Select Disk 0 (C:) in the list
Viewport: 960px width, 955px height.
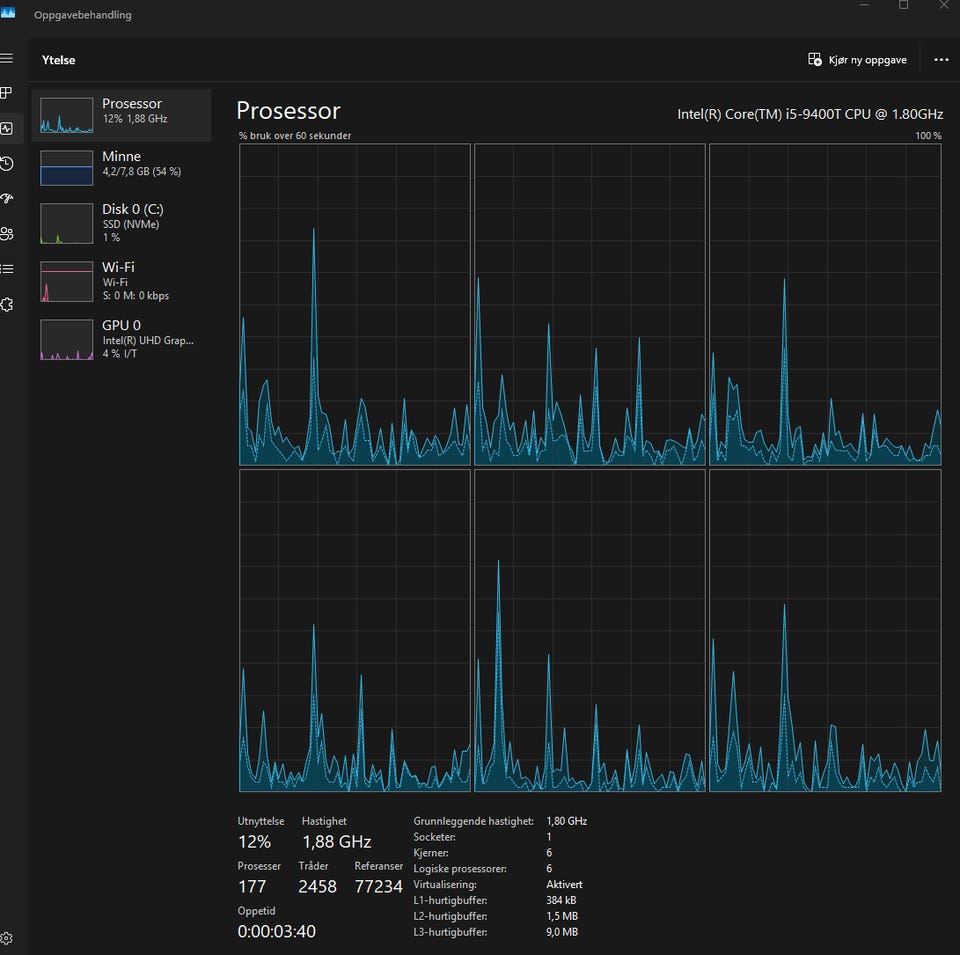tap(121, 223)
